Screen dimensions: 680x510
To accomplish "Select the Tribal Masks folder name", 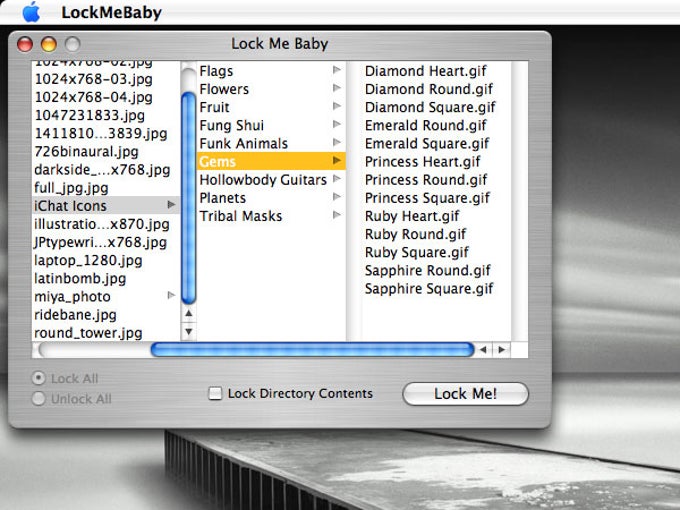I will pos(241,216).
